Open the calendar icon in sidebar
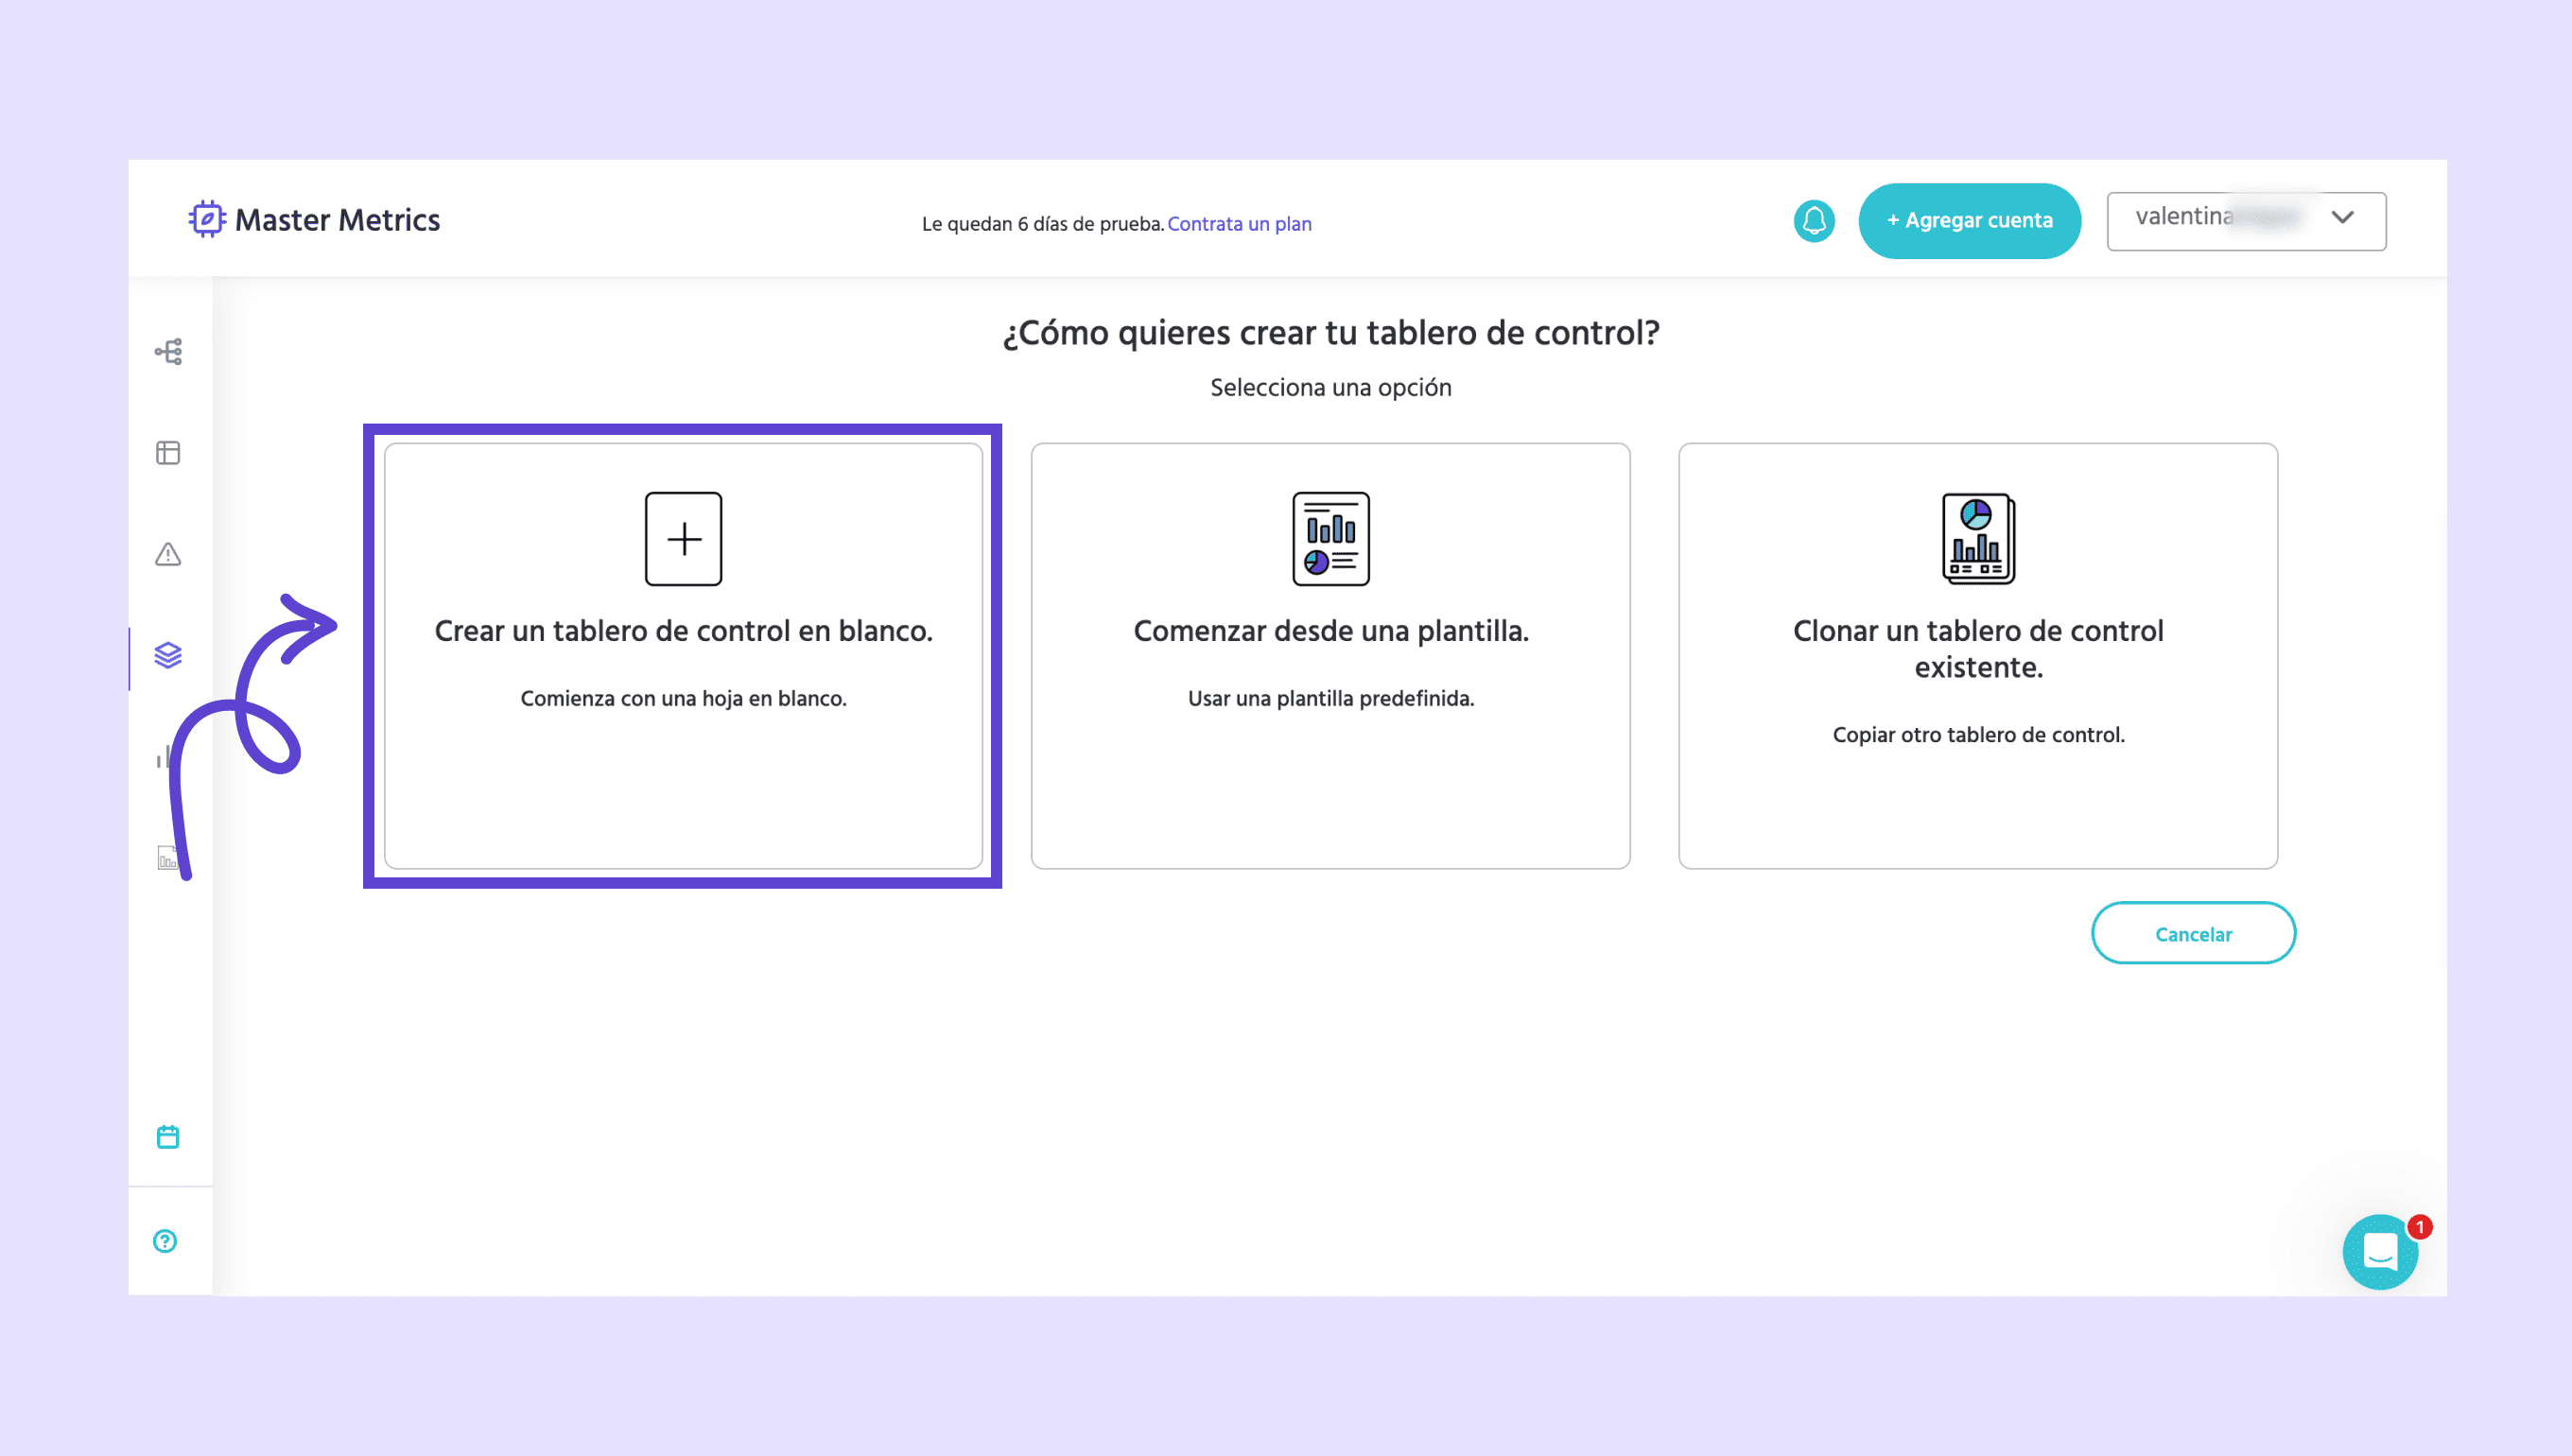Viewport: 2572px width, 1456px height. pos(168,1137)
